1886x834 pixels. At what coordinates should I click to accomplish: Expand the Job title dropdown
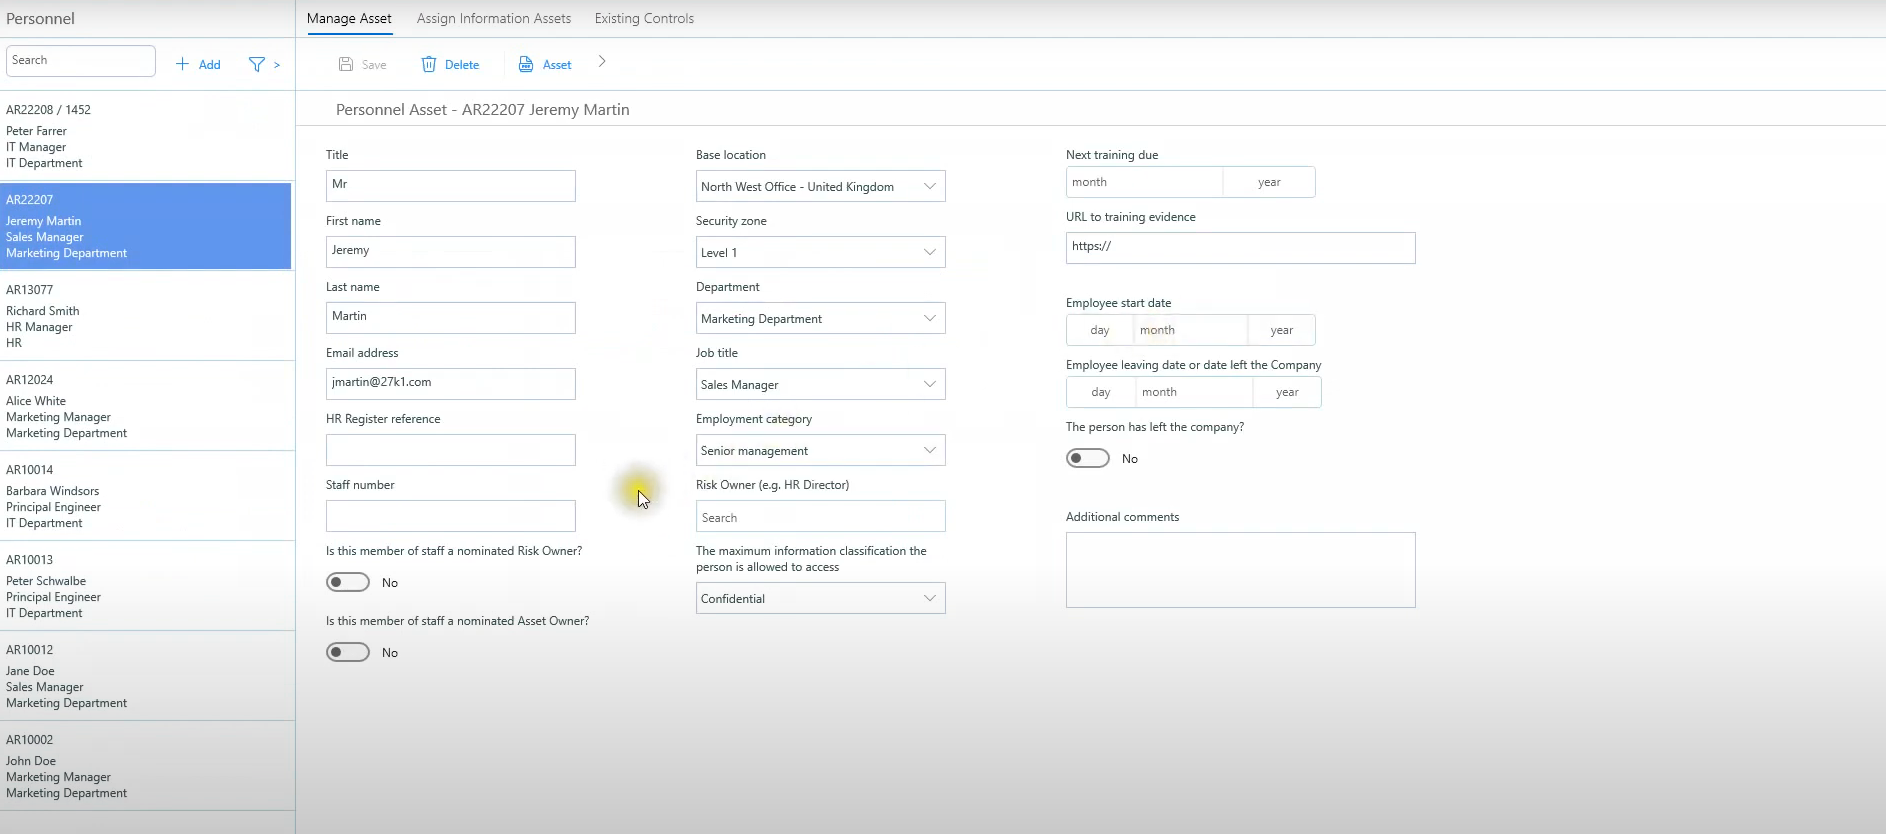(820, 384)
